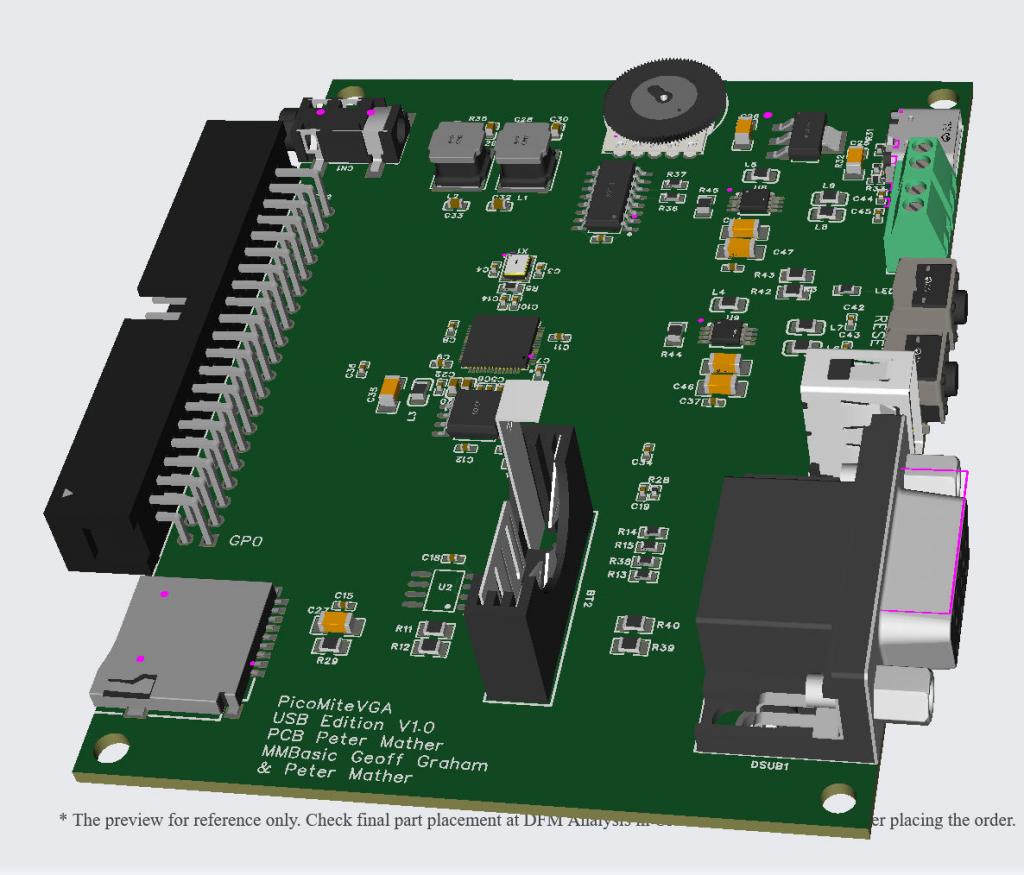The width and height of the screenshot is (1024, 875).
Task: Select the C33 capacitor below the inductors
Action: point(453,205)
